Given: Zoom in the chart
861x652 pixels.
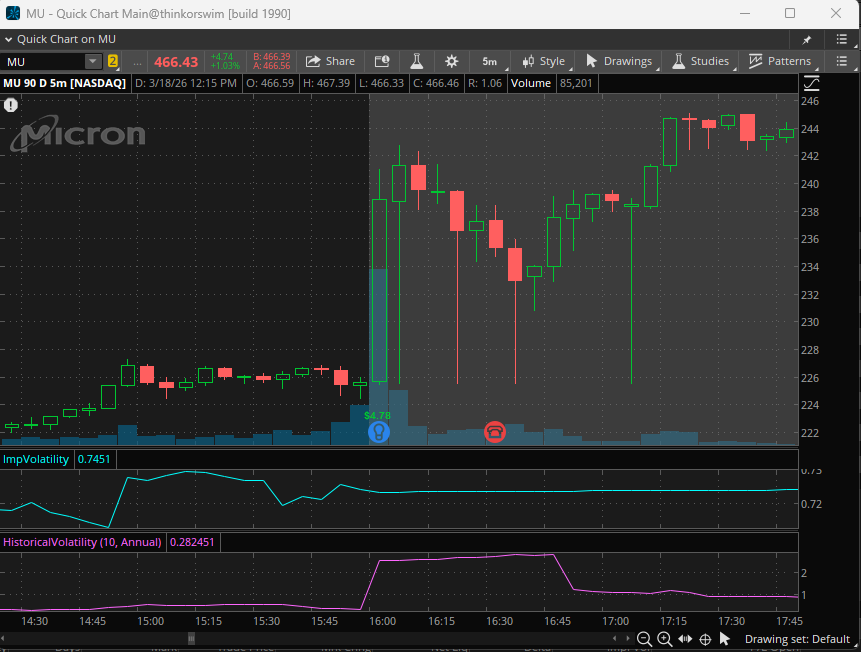Looking at the screenshot, I should (664, 639).
